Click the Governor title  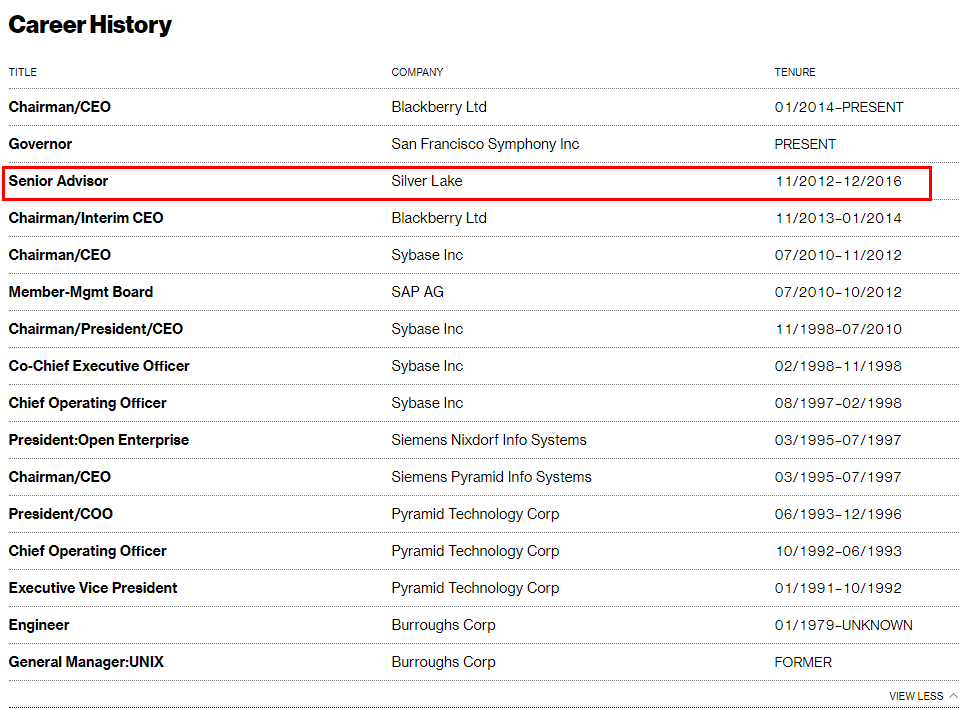pos(40,144)
